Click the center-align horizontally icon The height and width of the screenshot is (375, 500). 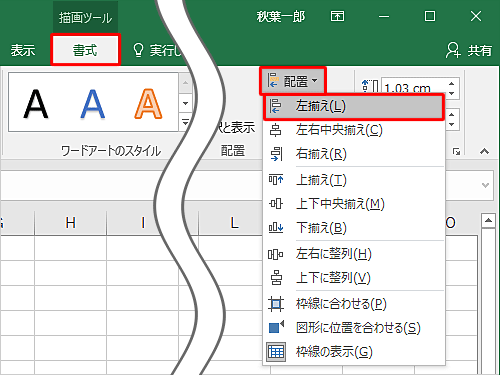[x=275, y=130]
